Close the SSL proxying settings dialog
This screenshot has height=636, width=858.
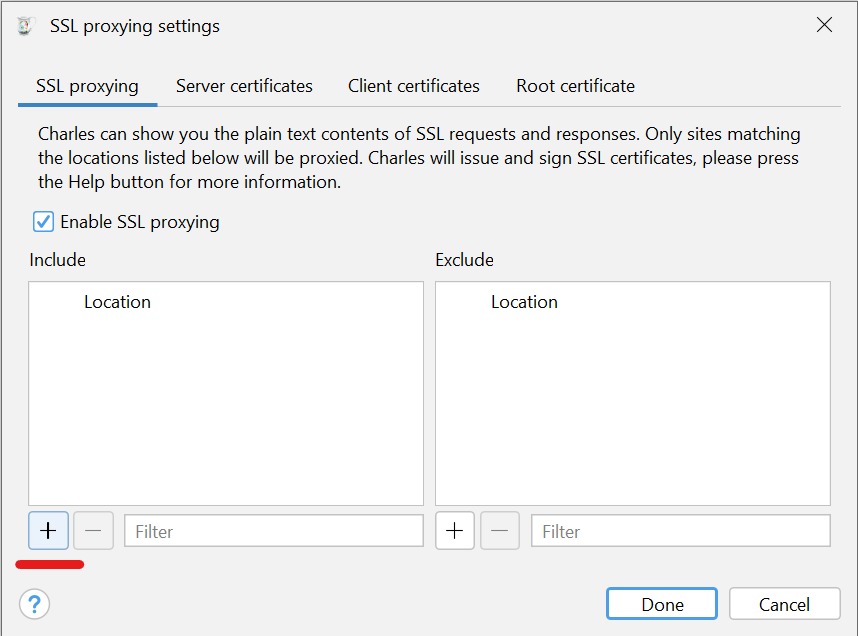tap(824, 26)
